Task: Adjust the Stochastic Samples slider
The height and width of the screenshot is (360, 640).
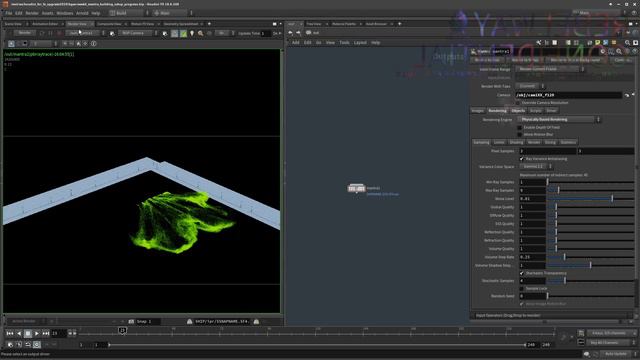Action: 591,281
